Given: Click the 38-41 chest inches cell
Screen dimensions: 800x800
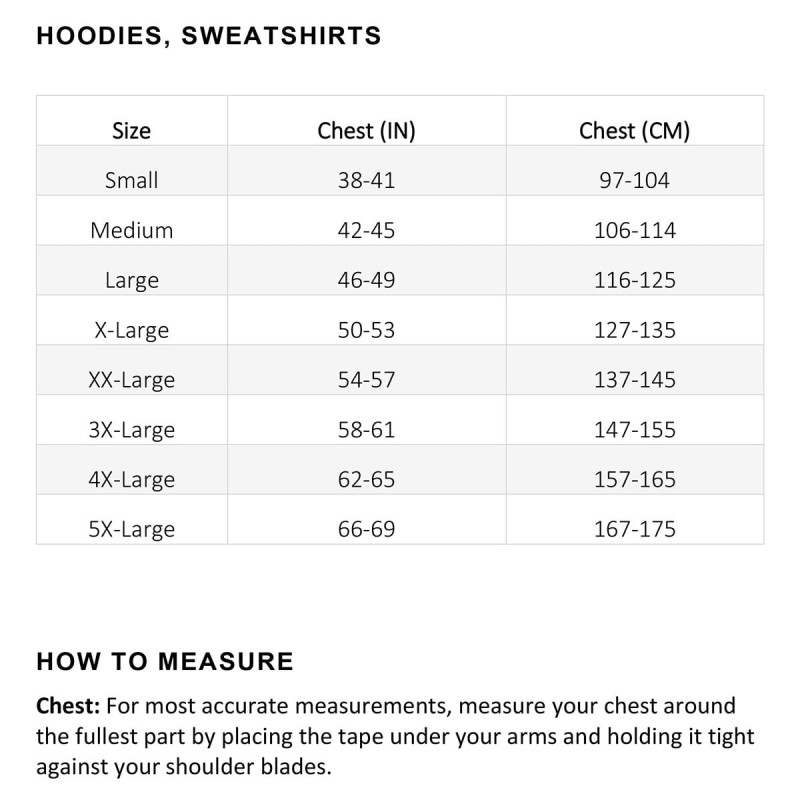Looking at the screenshot, I should tap(366, 181).
